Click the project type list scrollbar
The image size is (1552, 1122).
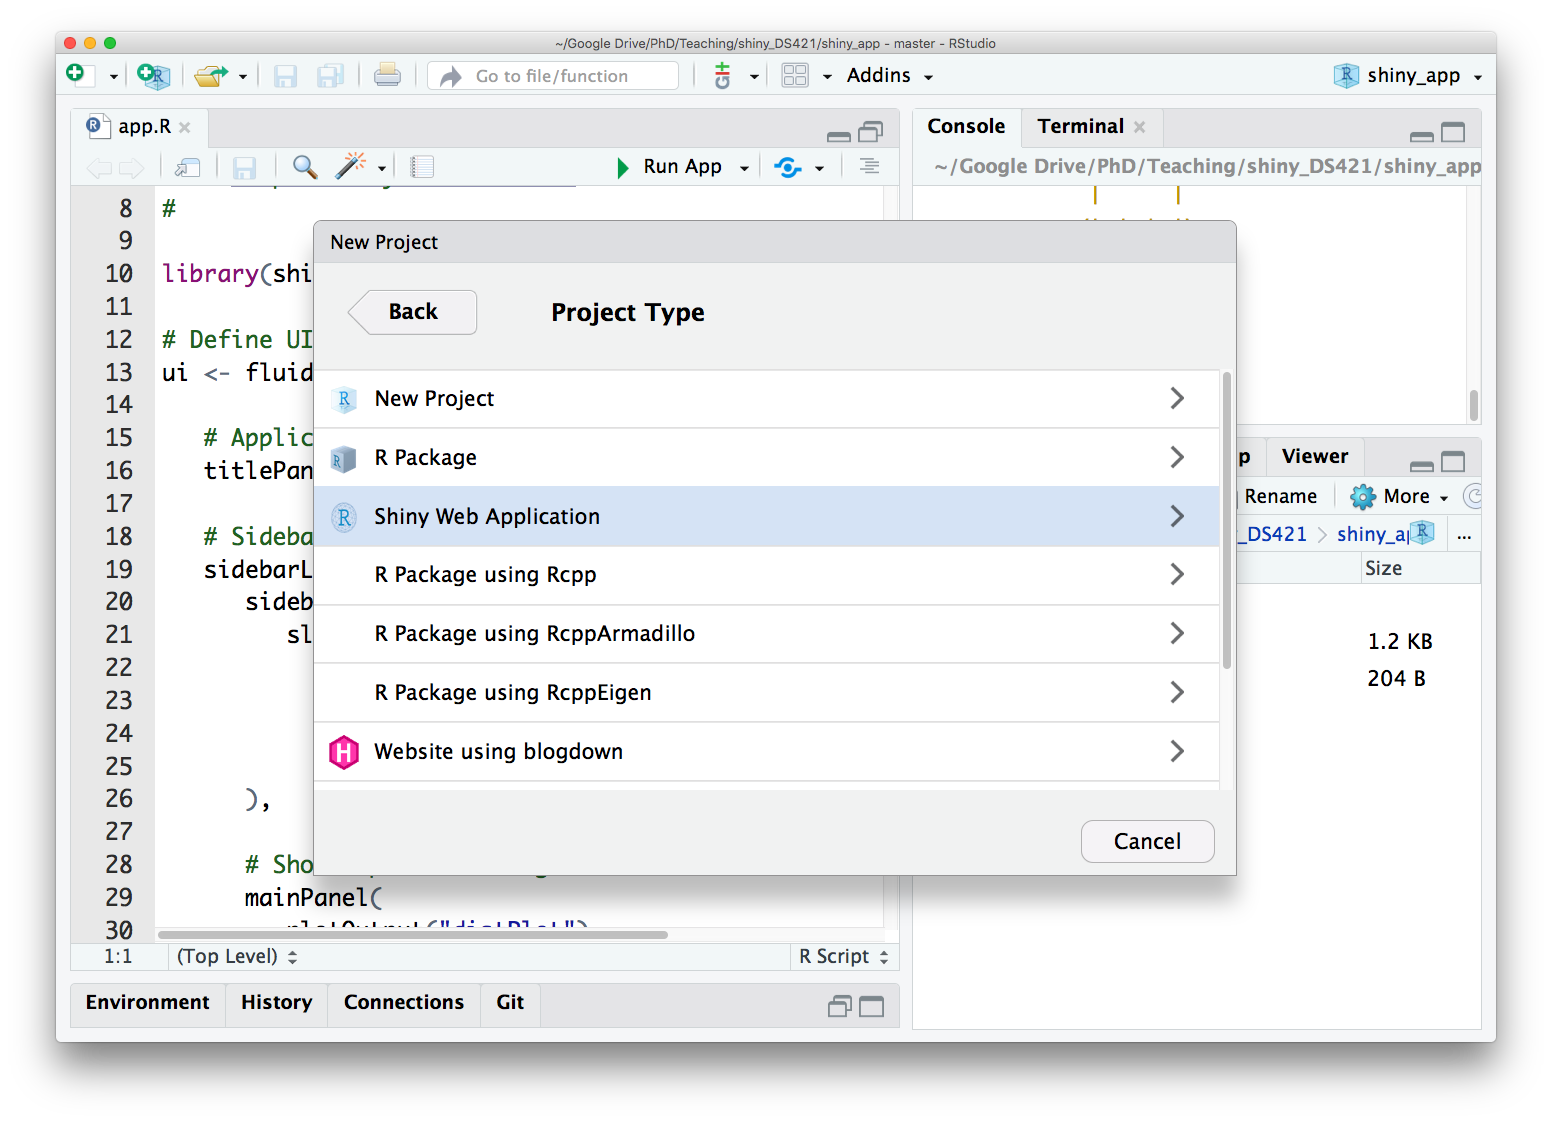tap(1227, 520)
